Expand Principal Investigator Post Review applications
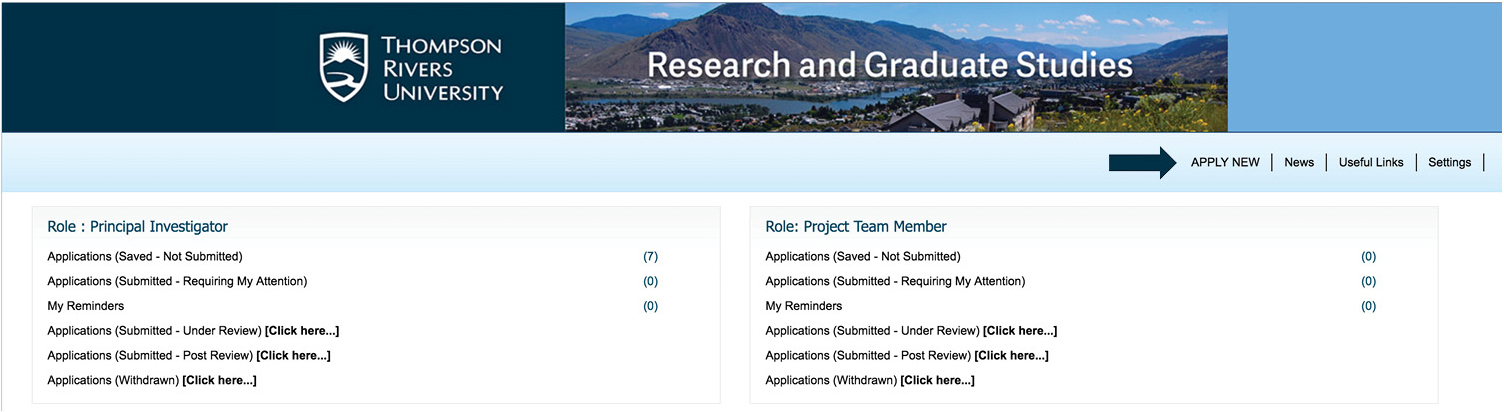The width and height of the screenshot is (1504, 412). (293, 356)
